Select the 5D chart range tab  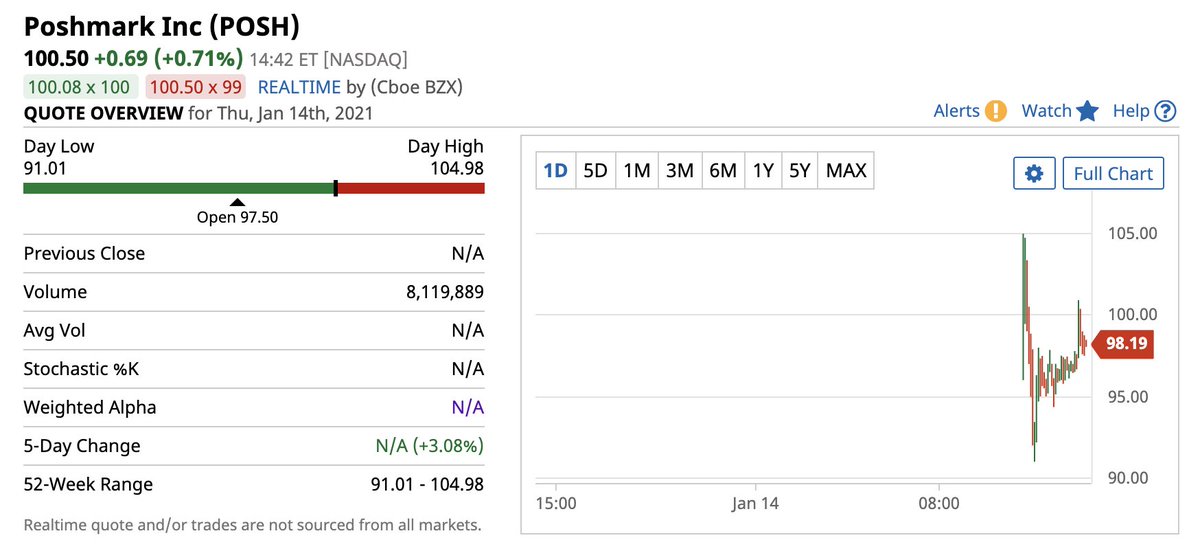click(x=595, y=170)
